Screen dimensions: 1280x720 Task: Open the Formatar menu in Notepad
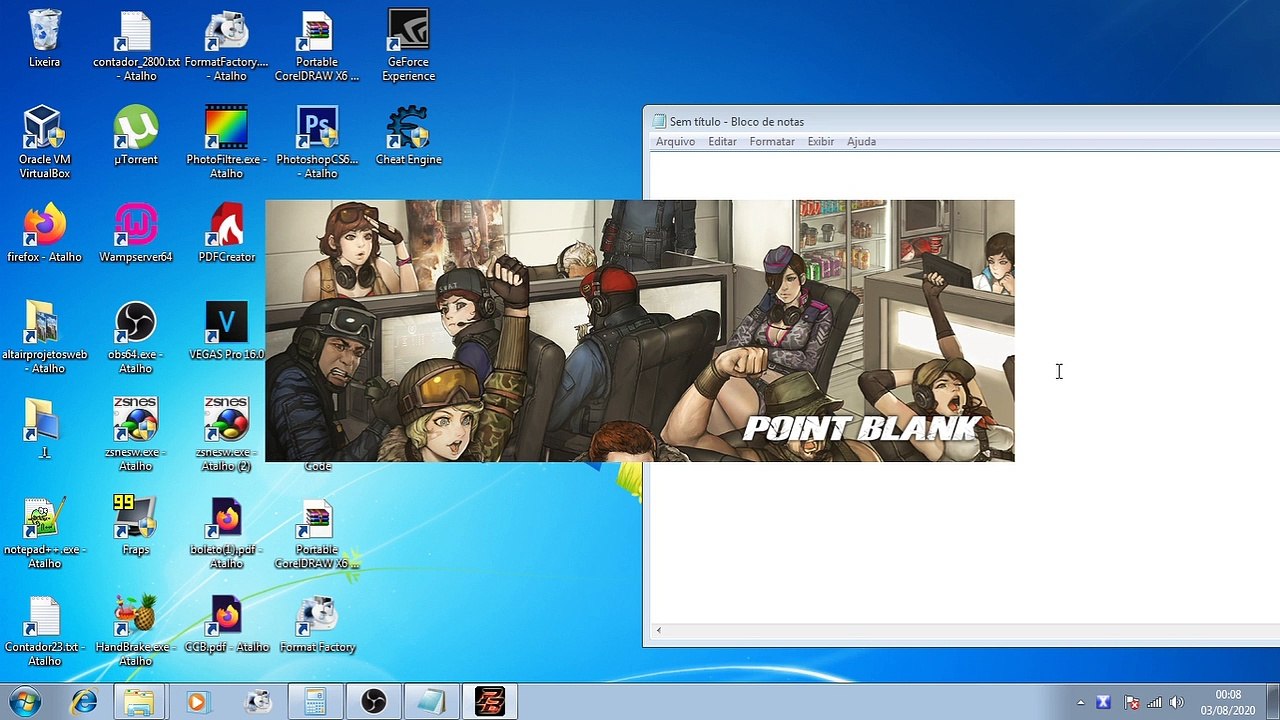click(x=772, y=142)
